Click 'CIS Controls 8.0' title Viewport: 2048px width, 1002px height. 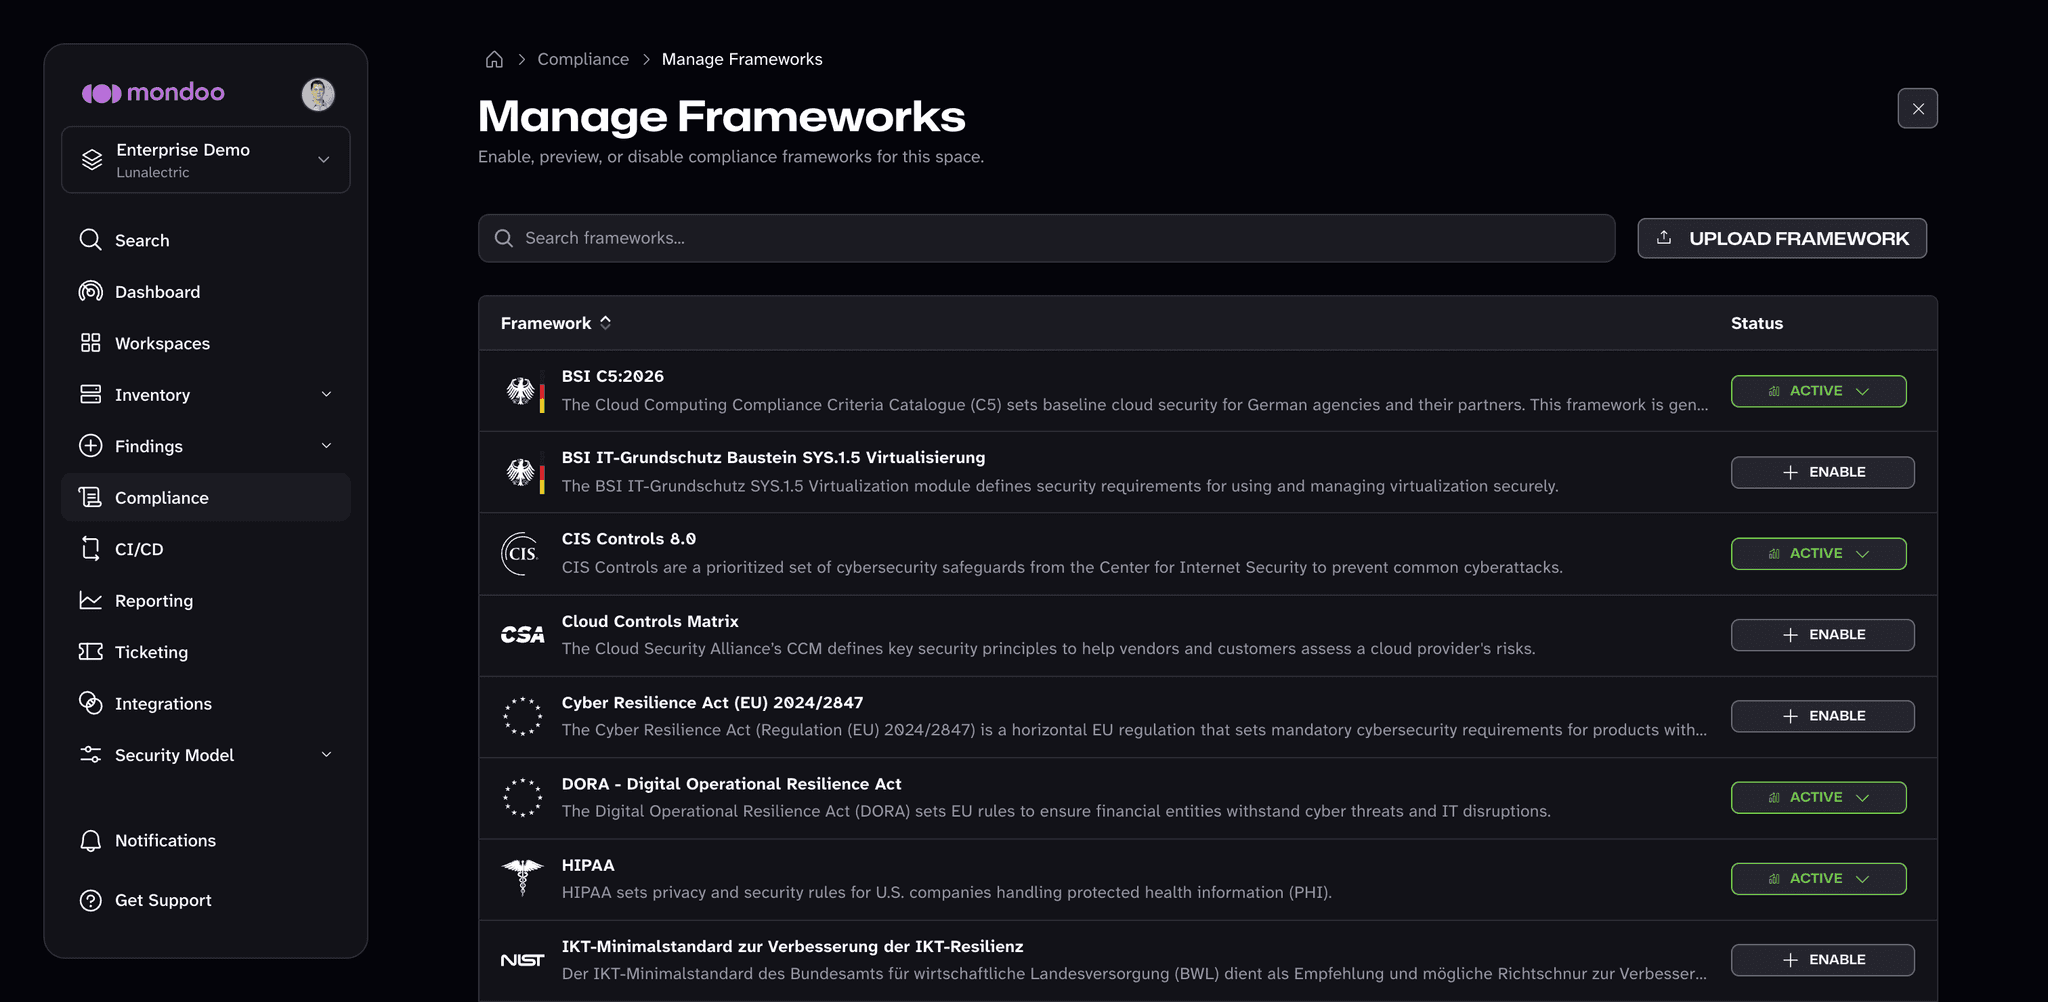coord(629,539)
